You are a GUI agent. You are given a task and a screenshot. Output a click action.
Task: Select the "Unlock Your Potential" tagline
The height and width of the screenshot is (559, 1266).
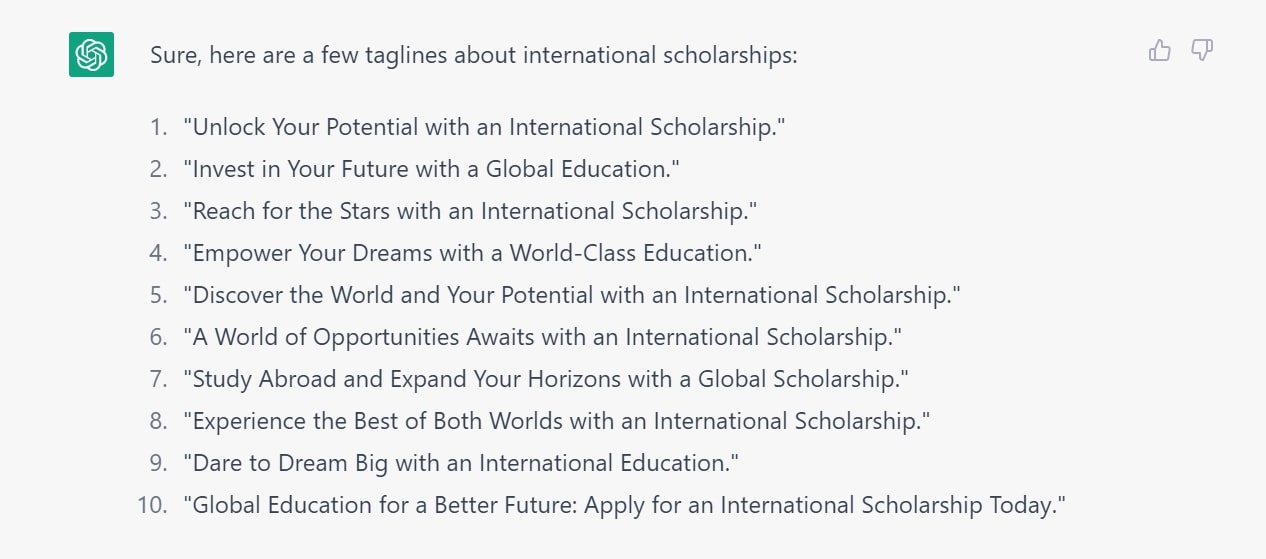(484, 128)
